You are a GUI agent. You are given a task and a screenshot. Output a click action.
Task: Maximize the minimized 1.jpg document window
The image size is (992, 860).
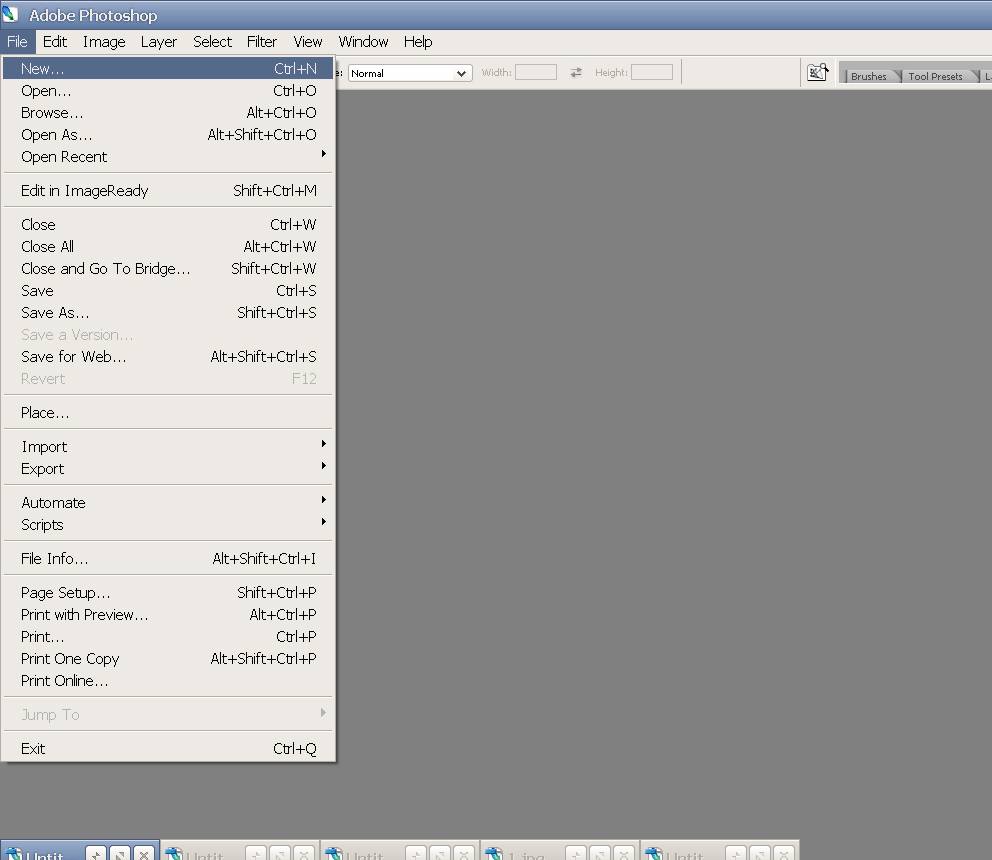pos(600,854)
